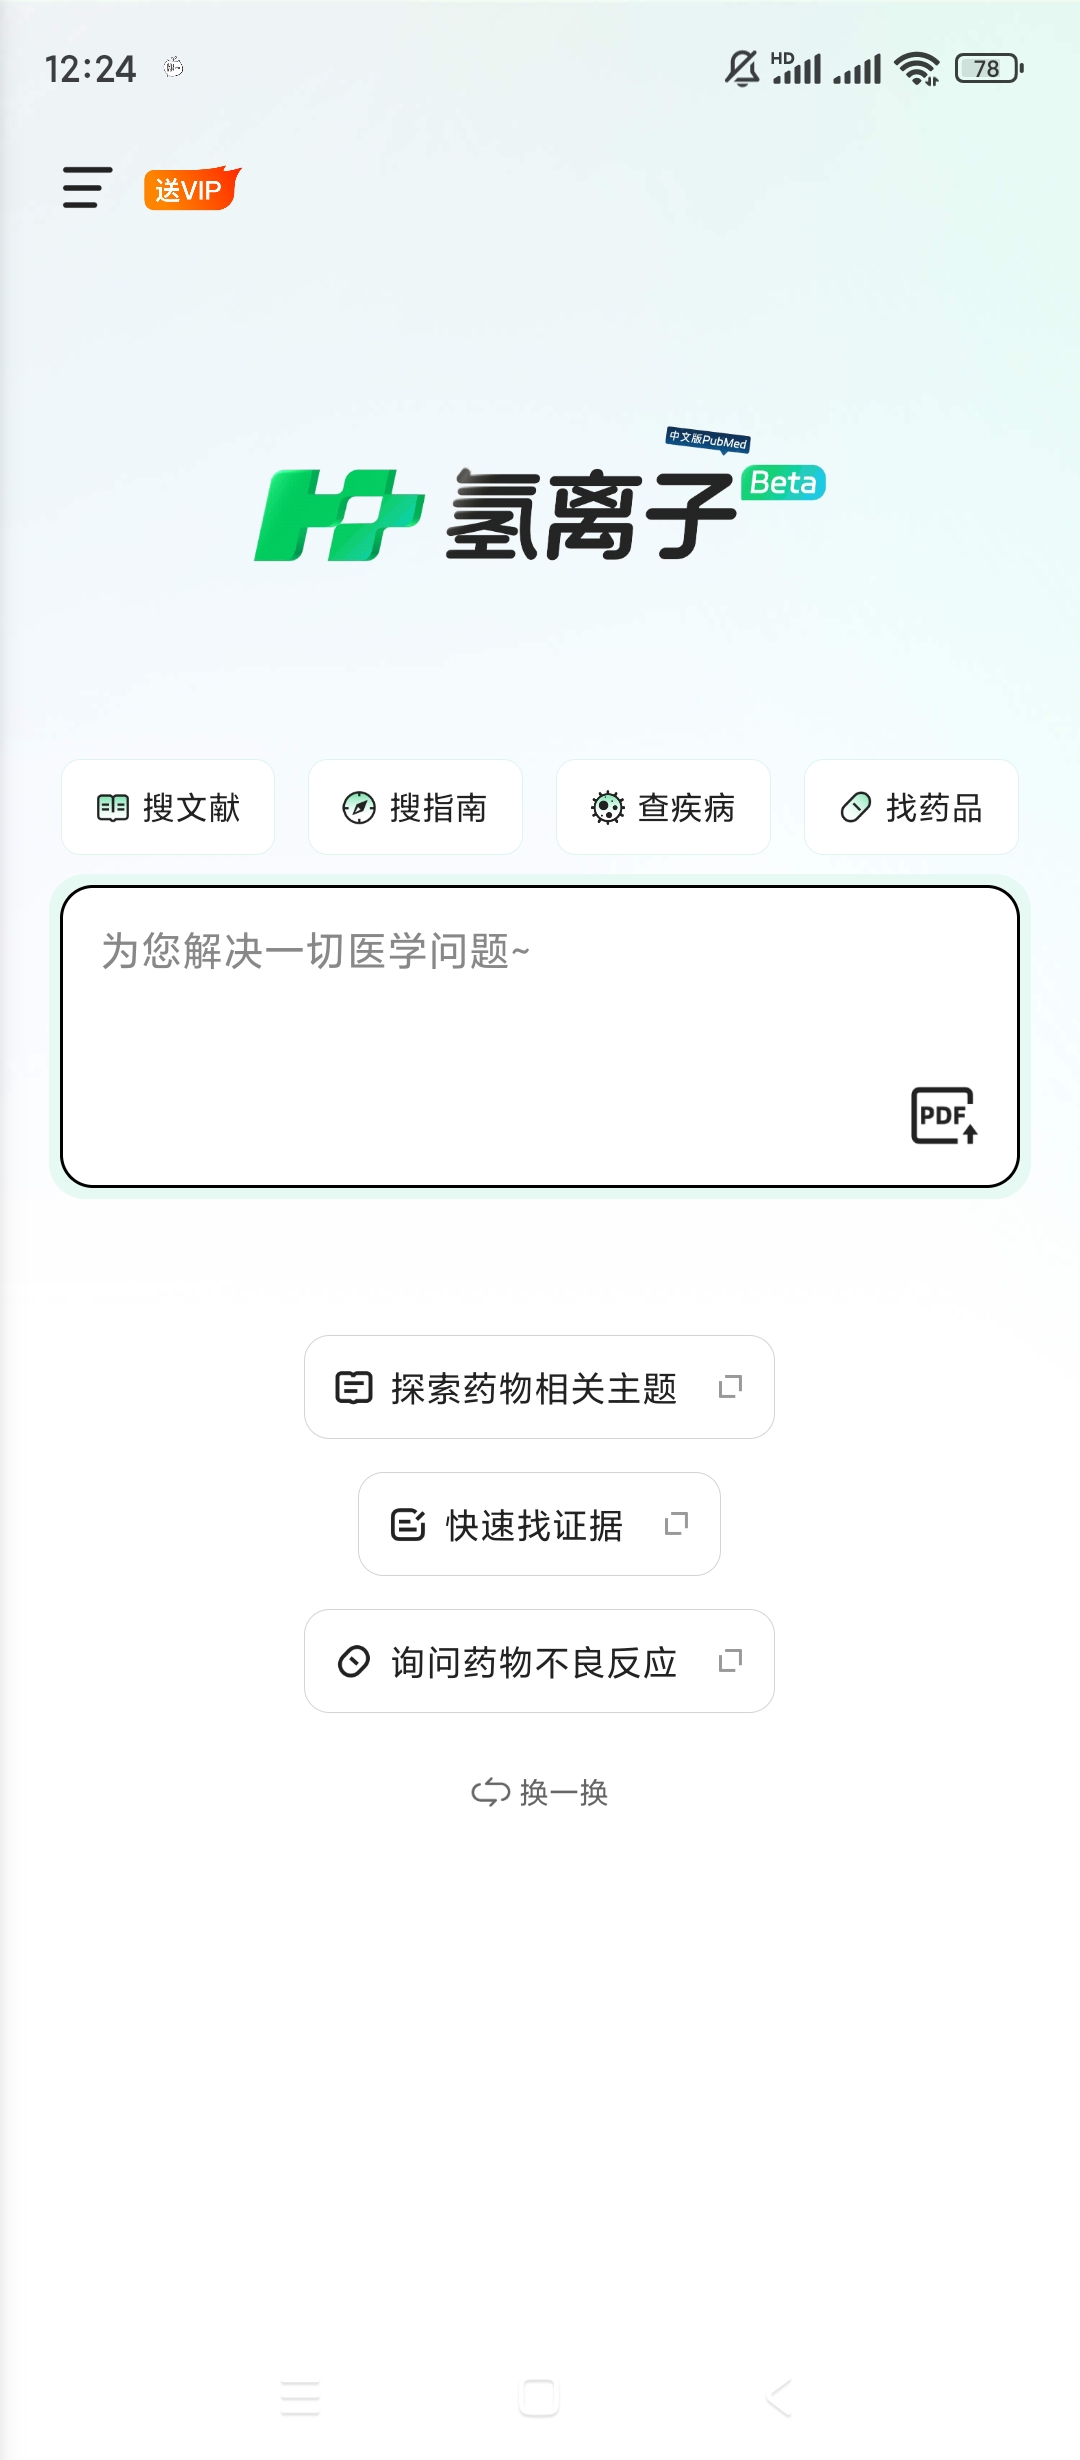The image size is (1080, 2460).
Task: Open expand icon on 探索药物相关主题
Action: (x=731, y=1387)
